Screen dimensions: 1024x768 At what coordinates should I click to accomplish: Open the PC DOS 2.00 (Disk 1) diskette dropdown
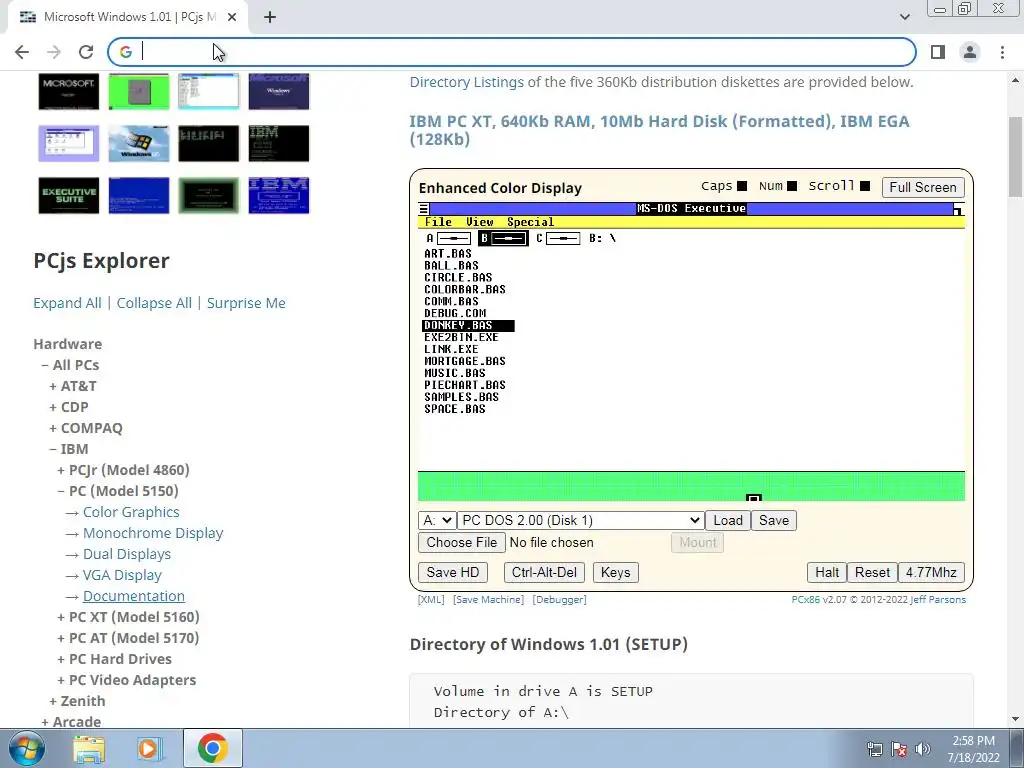(581, 520)
